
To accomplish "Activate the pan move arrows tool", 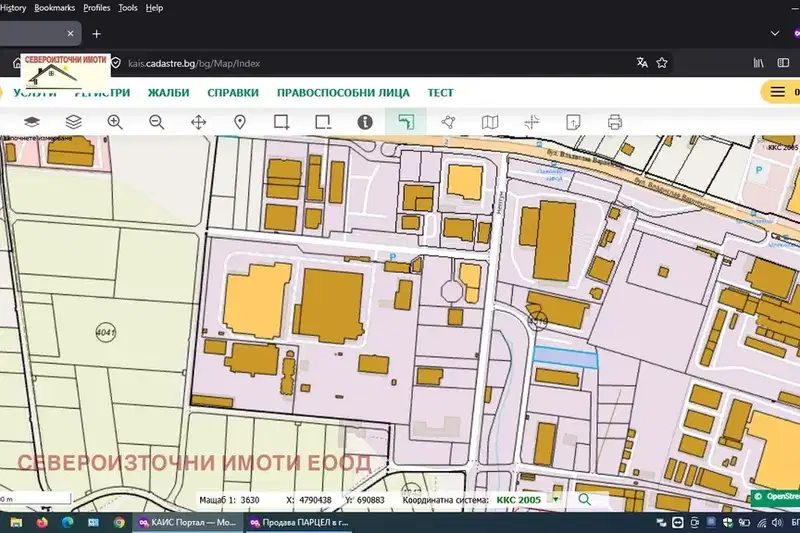I will pyautogui.click(x=198, y=122).
